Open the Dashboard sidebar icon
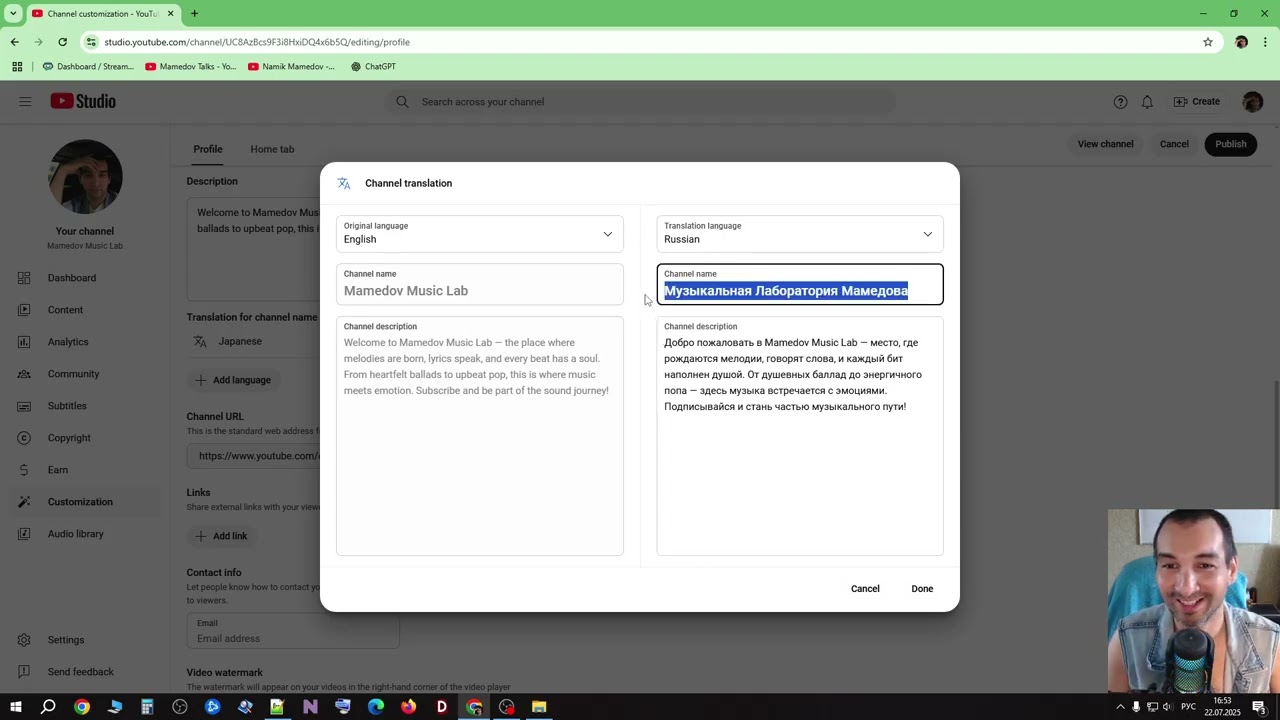 pyautogui.click(x=24, y=278)
